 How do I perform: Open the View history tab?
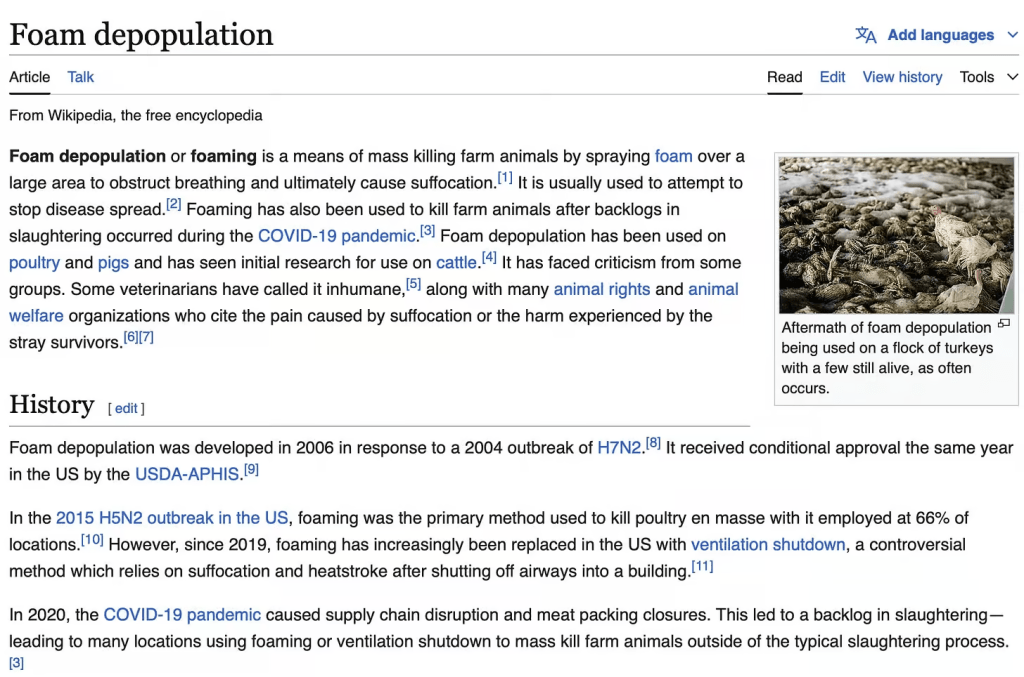click(x=902, y=77)
